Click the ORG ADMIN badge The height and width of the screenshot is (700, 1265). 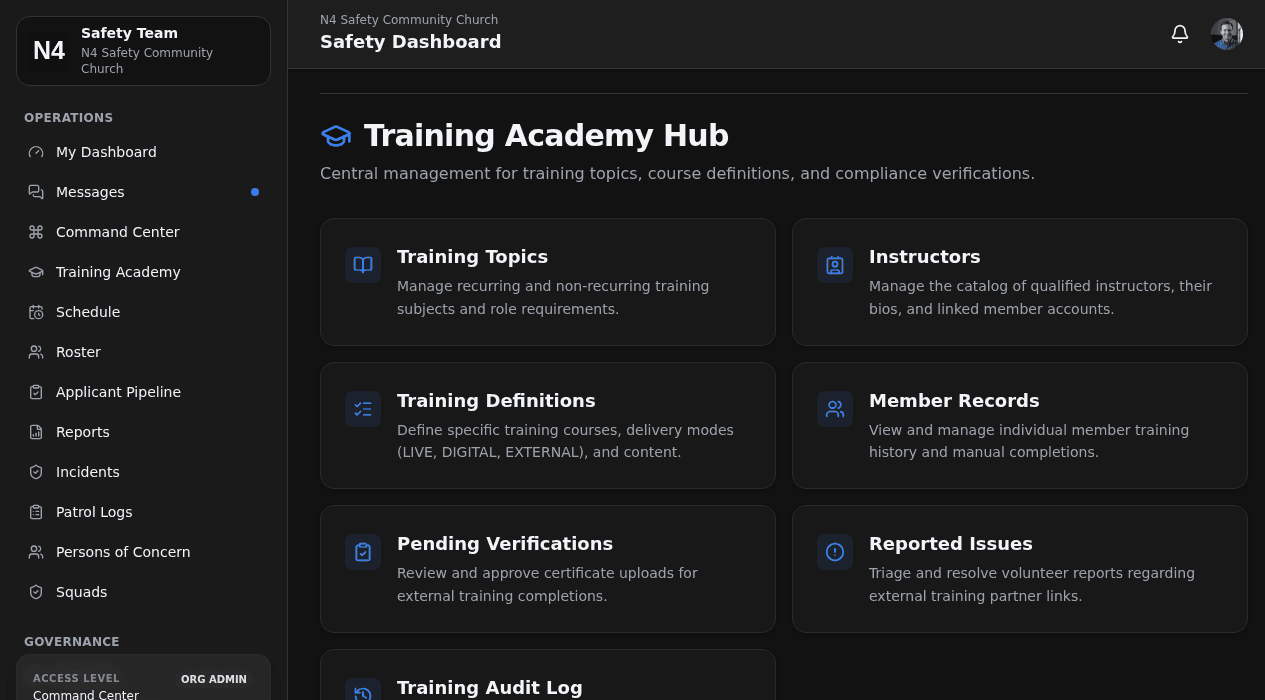(x=214, y=680)
